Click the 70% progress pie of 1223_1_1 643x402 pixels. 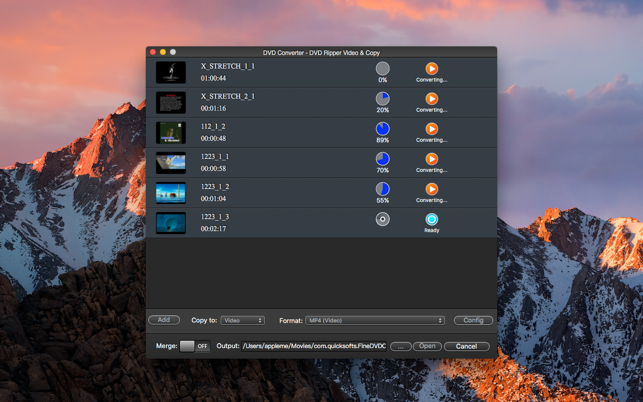coord(383,159)
